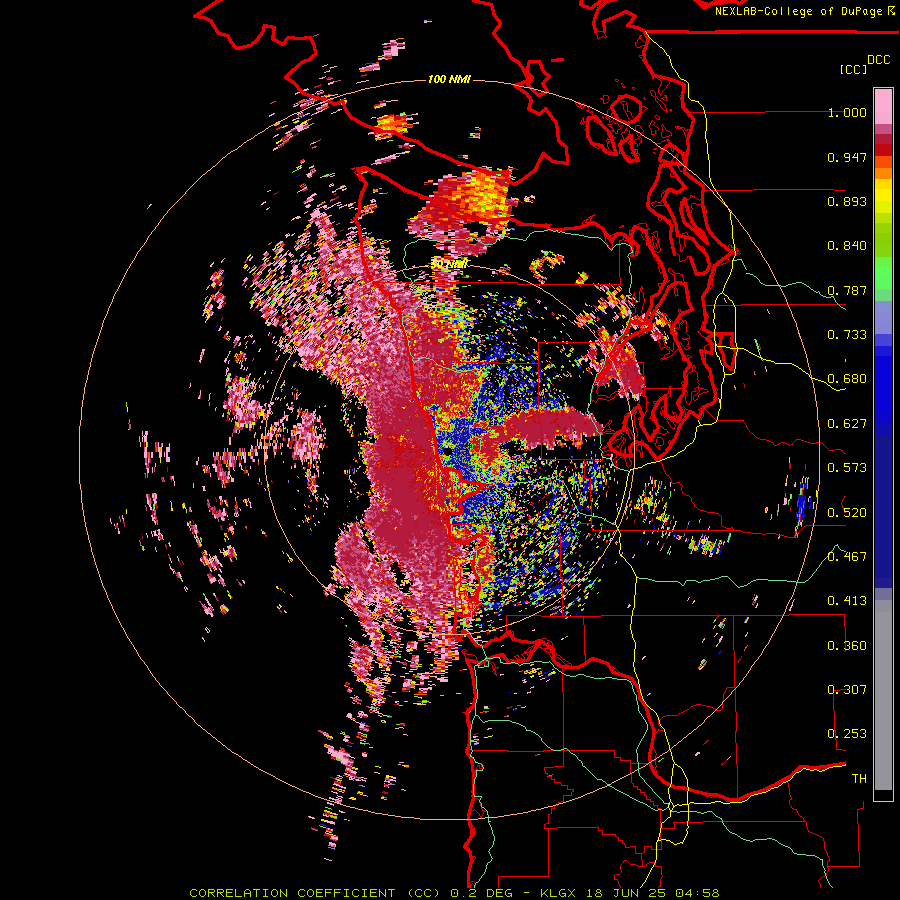Viewport: 900px width, 900px height.
Task: Select the 1.000 legend value
Action: (847, 112)
